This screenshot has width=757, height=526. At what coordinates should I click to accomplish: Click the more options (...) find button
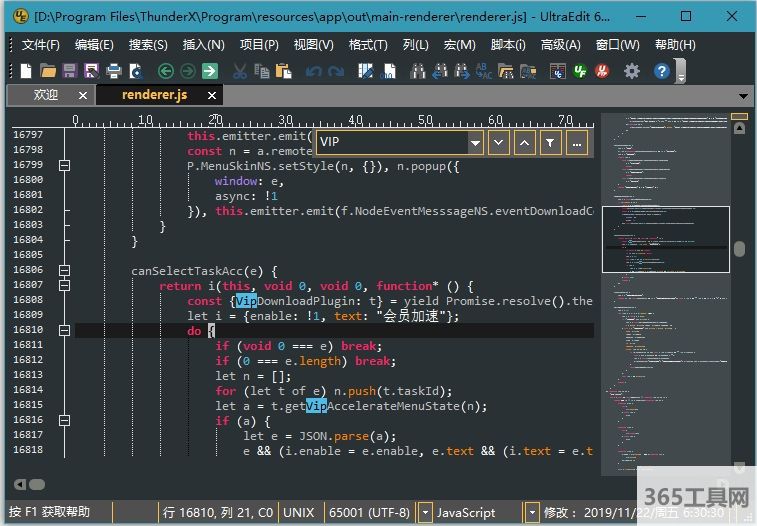tap(576, 143)
